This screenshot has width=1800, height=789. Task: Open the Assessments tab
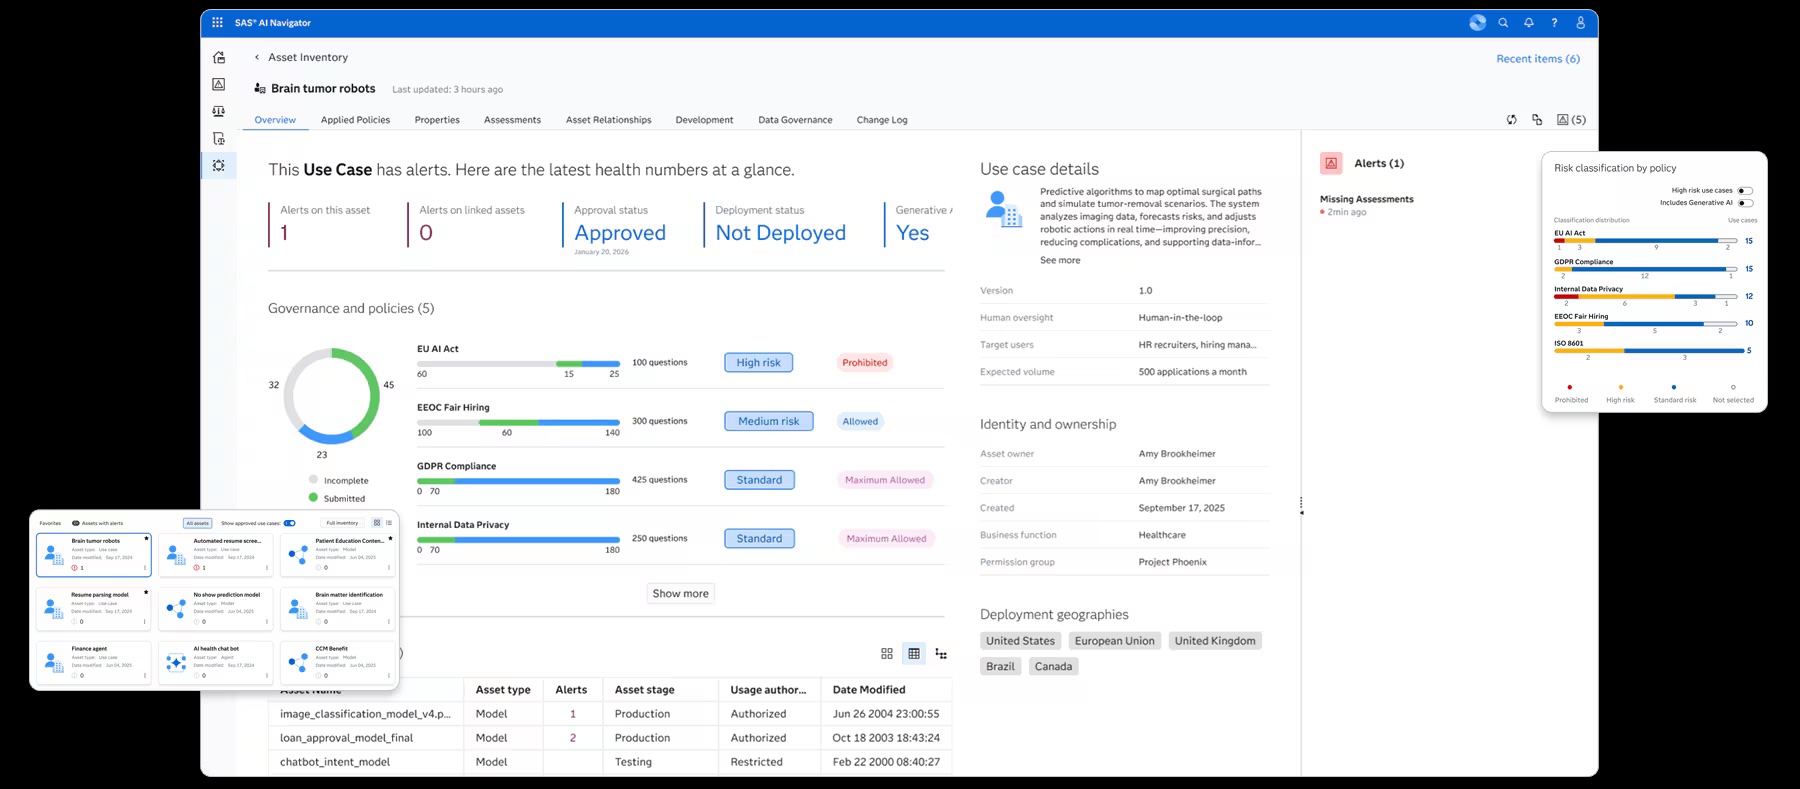pos(512,120)
